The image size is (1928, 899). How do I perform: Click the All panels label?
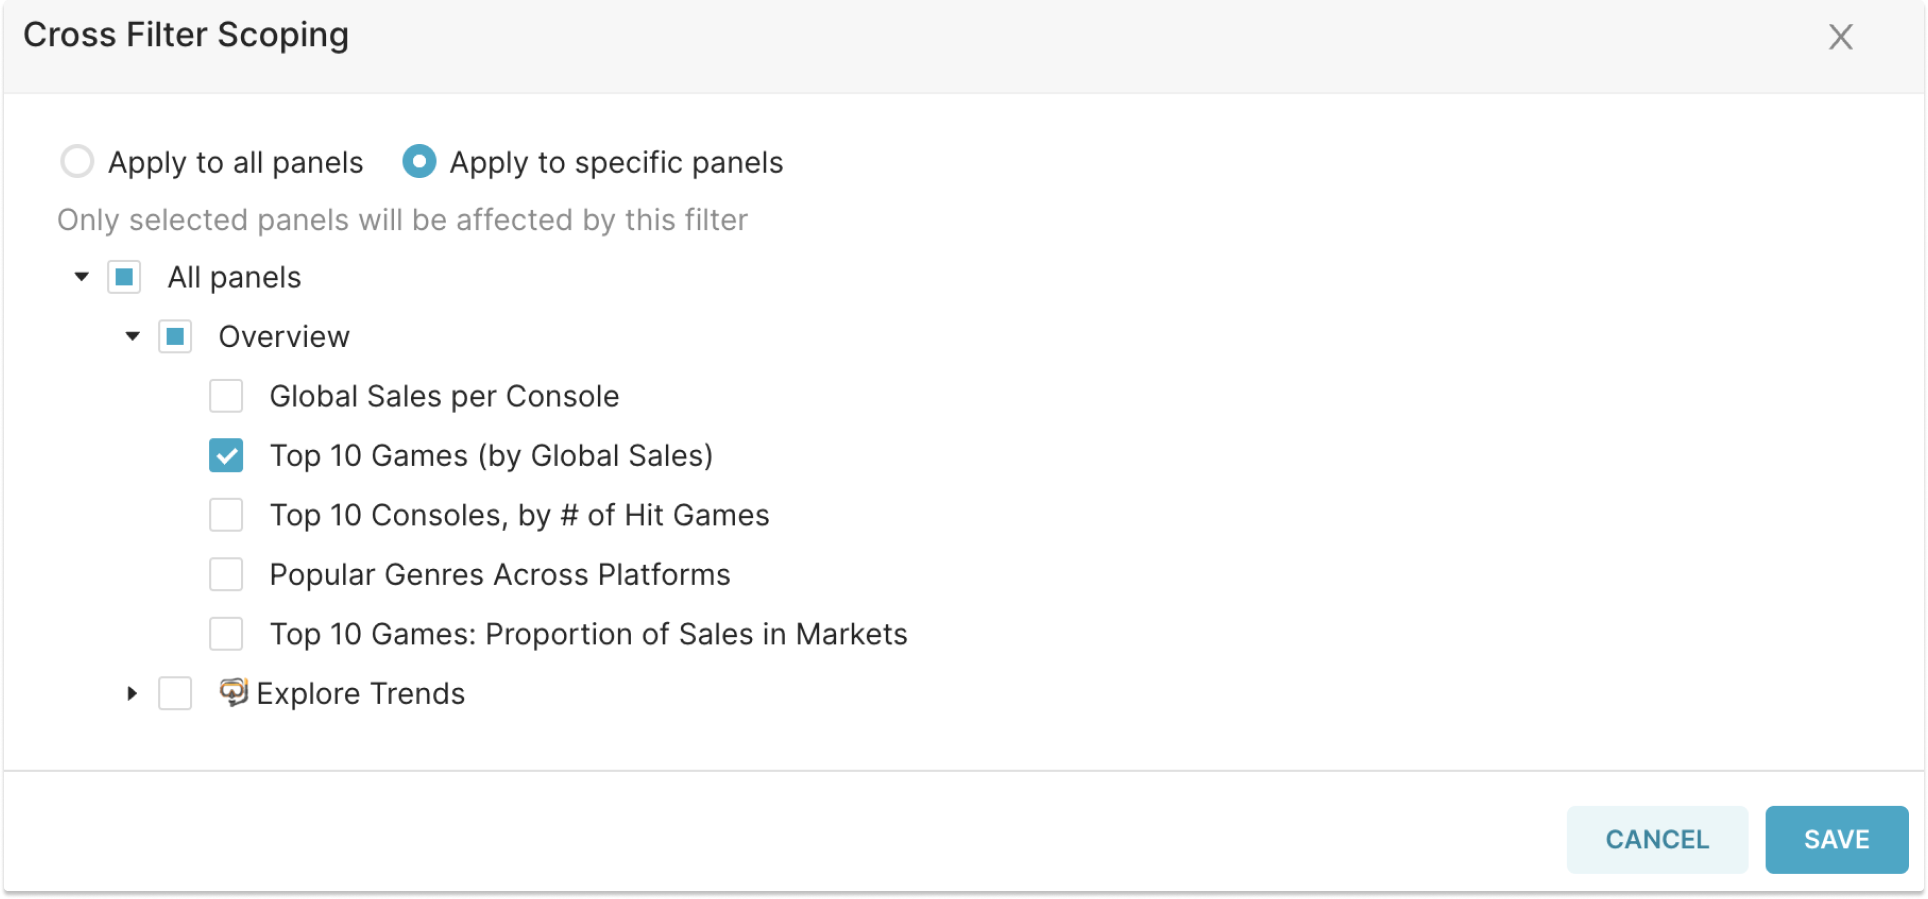pos(234,277)
